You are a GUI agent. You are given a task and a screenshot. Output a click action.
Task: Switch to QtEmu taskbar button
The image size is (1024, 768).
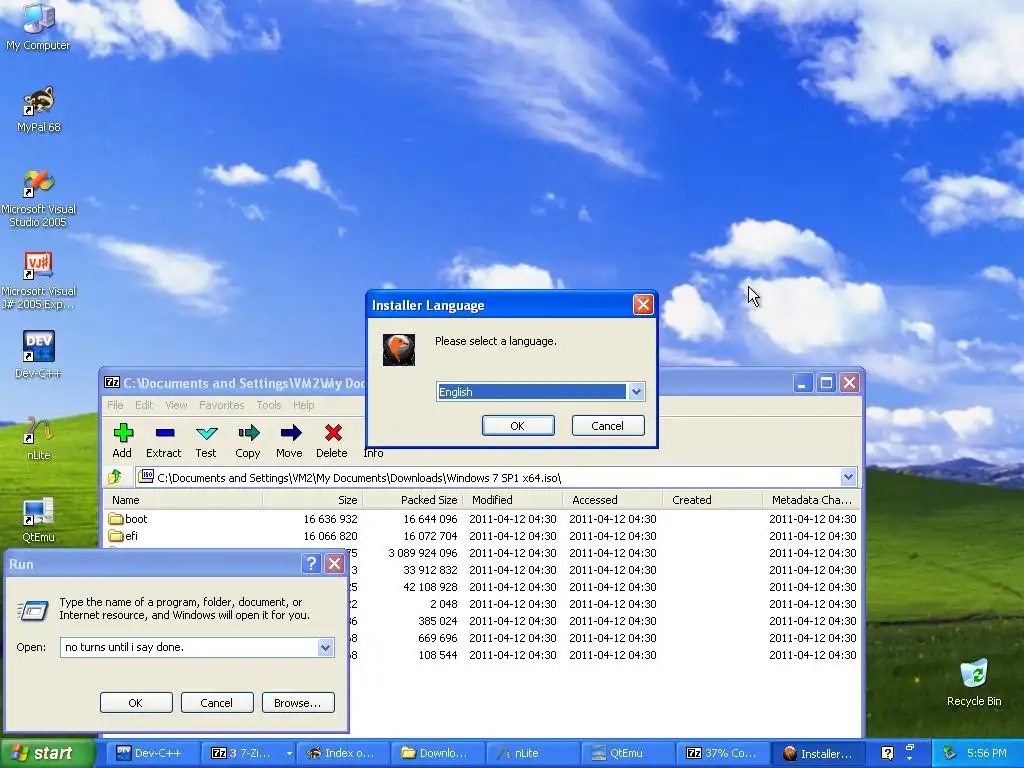[x=628, y=754]
